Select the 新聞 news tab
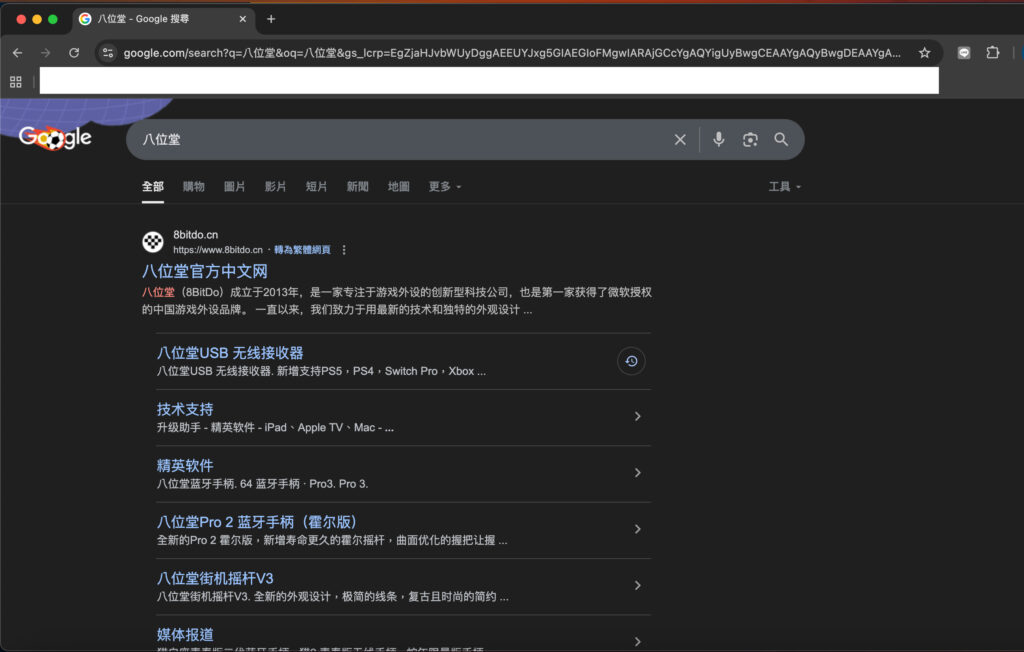 click(357, 187)
